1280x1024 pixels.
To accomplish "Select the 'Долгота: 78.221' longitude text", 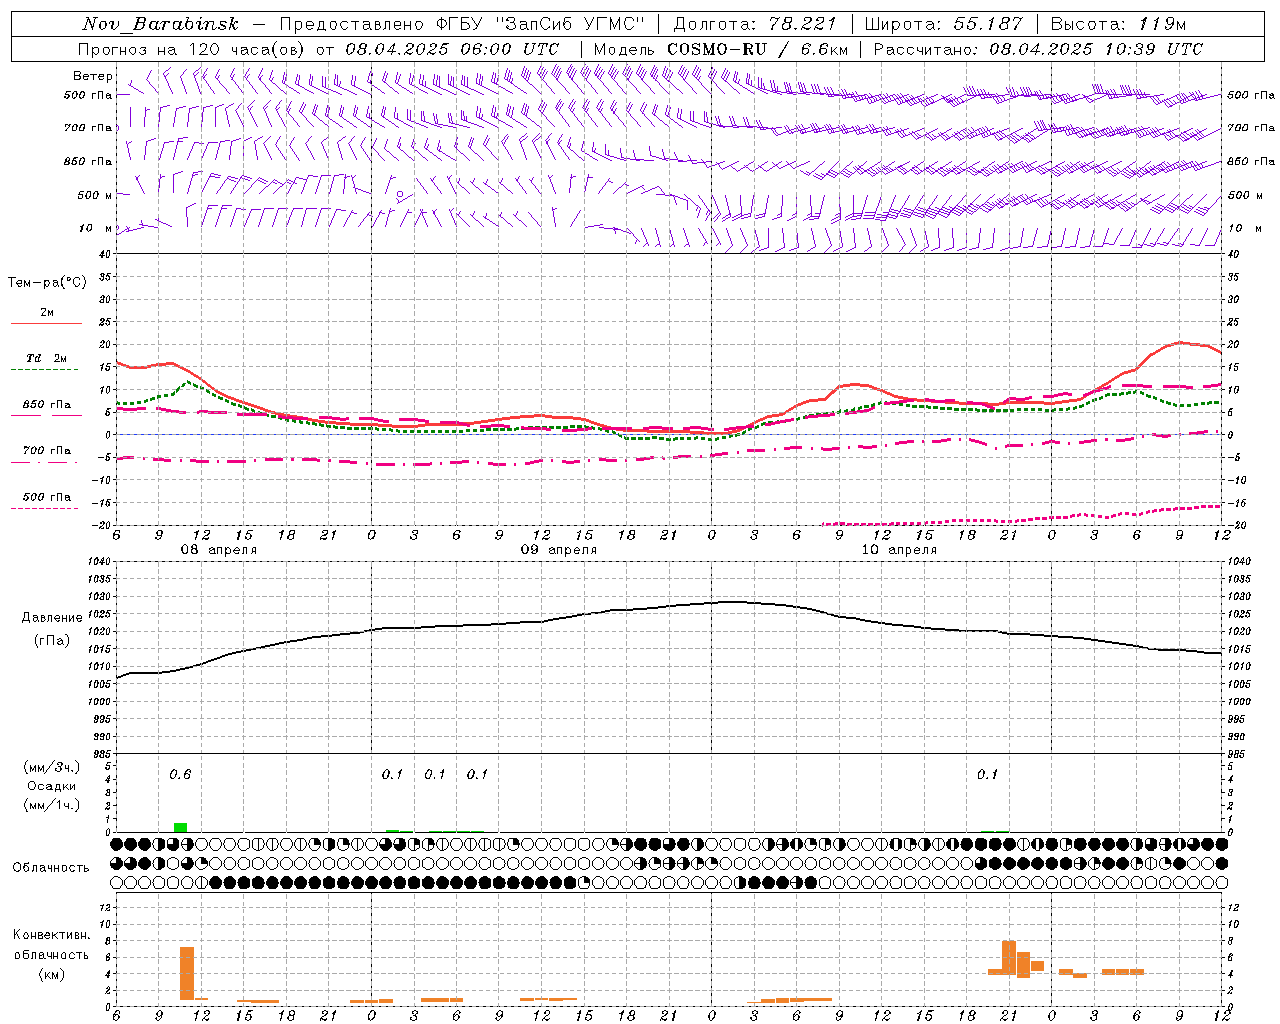I will point(755,24).
